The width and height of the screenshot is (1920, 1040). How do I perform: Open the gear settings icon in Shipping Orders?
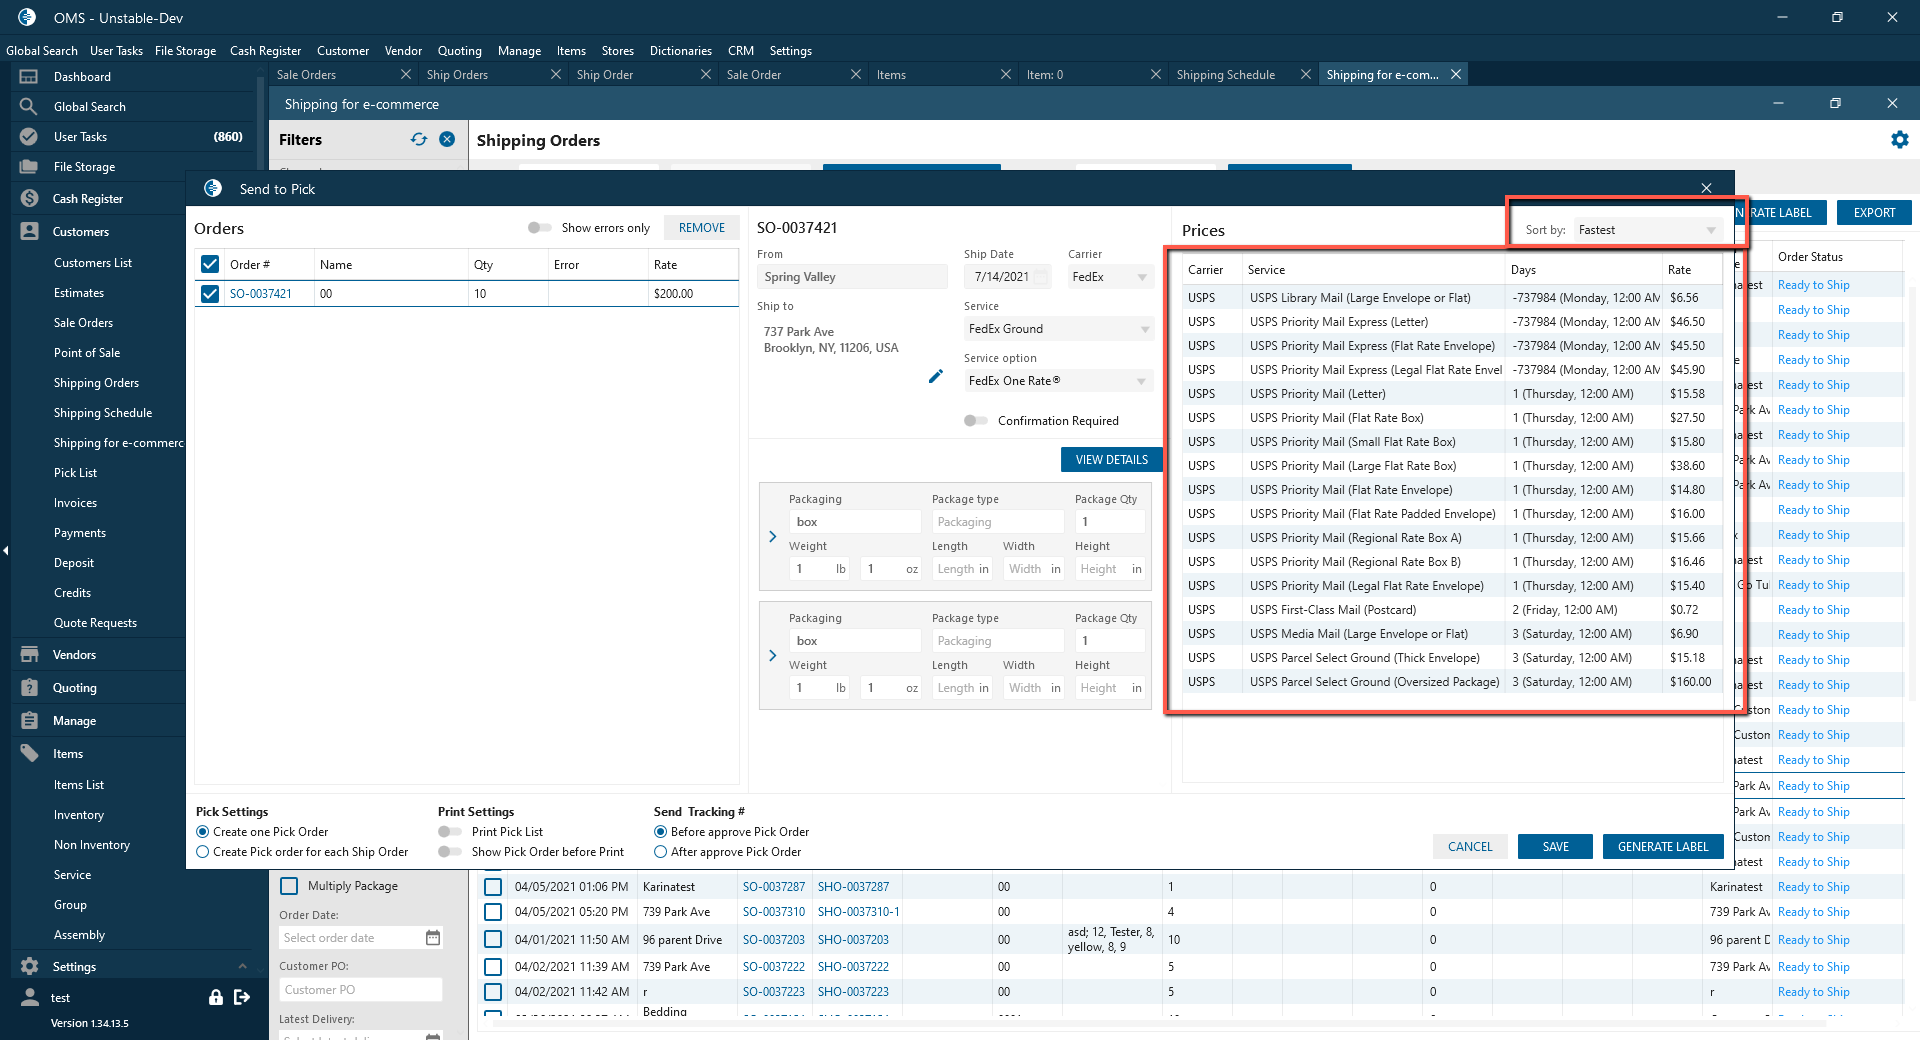1899,140
